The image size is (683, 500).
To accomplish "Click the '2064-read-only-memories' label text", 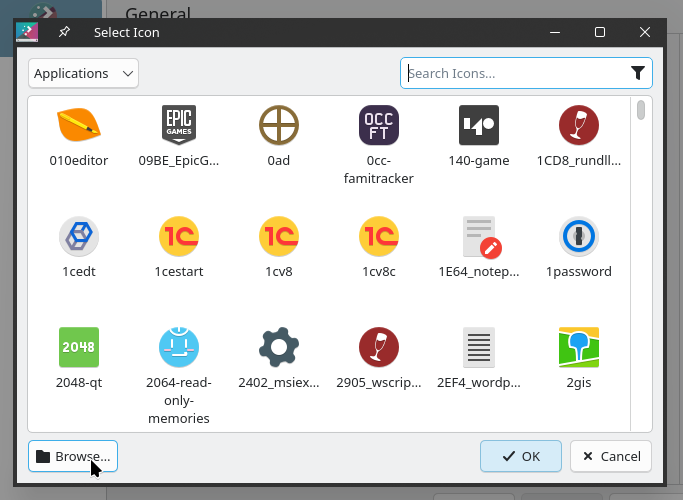I will coord(179,400).
